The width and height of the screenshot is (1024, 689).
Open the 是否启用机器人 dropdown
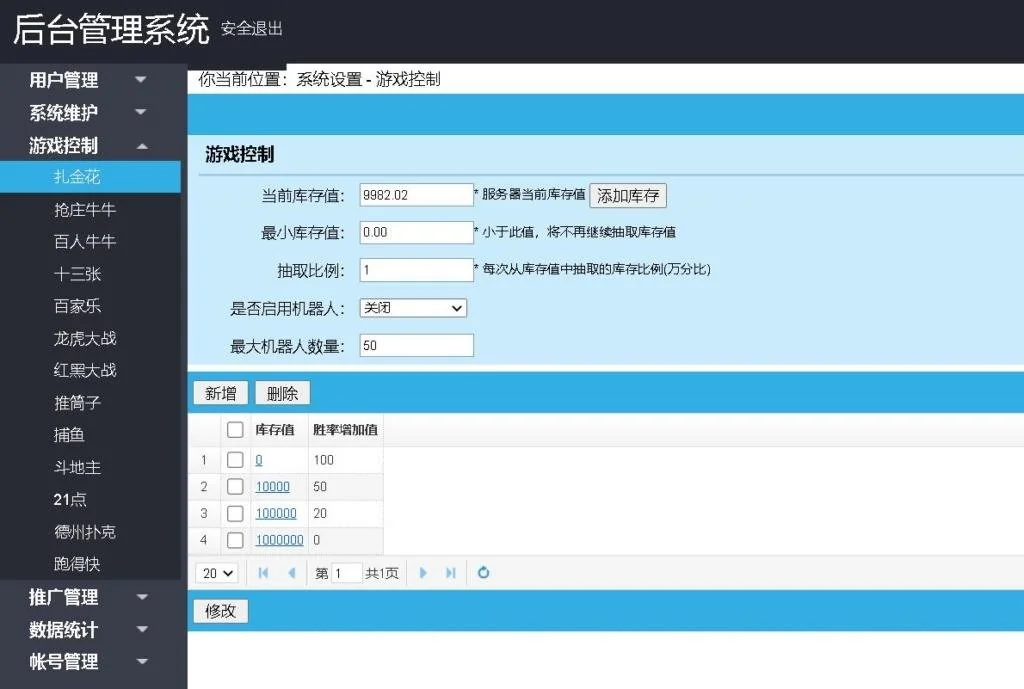413,308
